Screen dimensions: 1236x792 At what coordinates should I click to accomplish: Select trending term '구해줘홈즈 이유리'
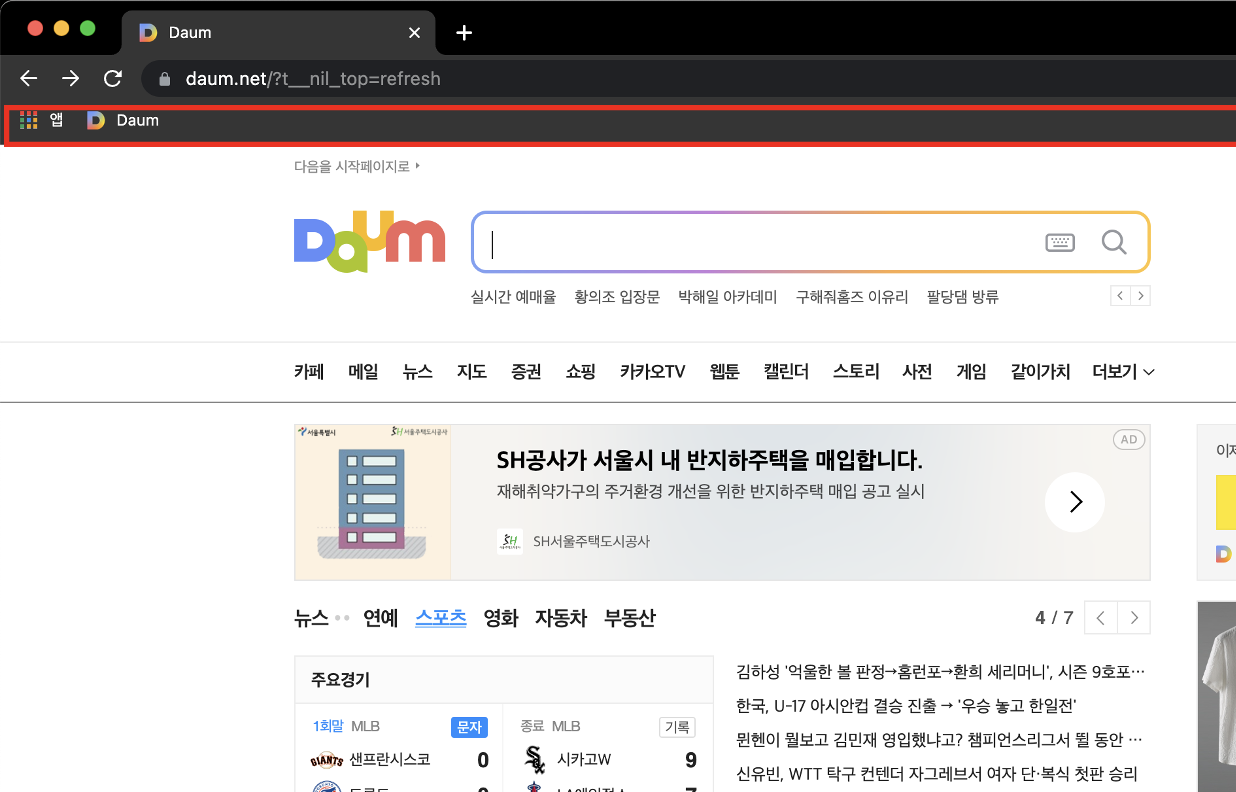tap(852, 297)
